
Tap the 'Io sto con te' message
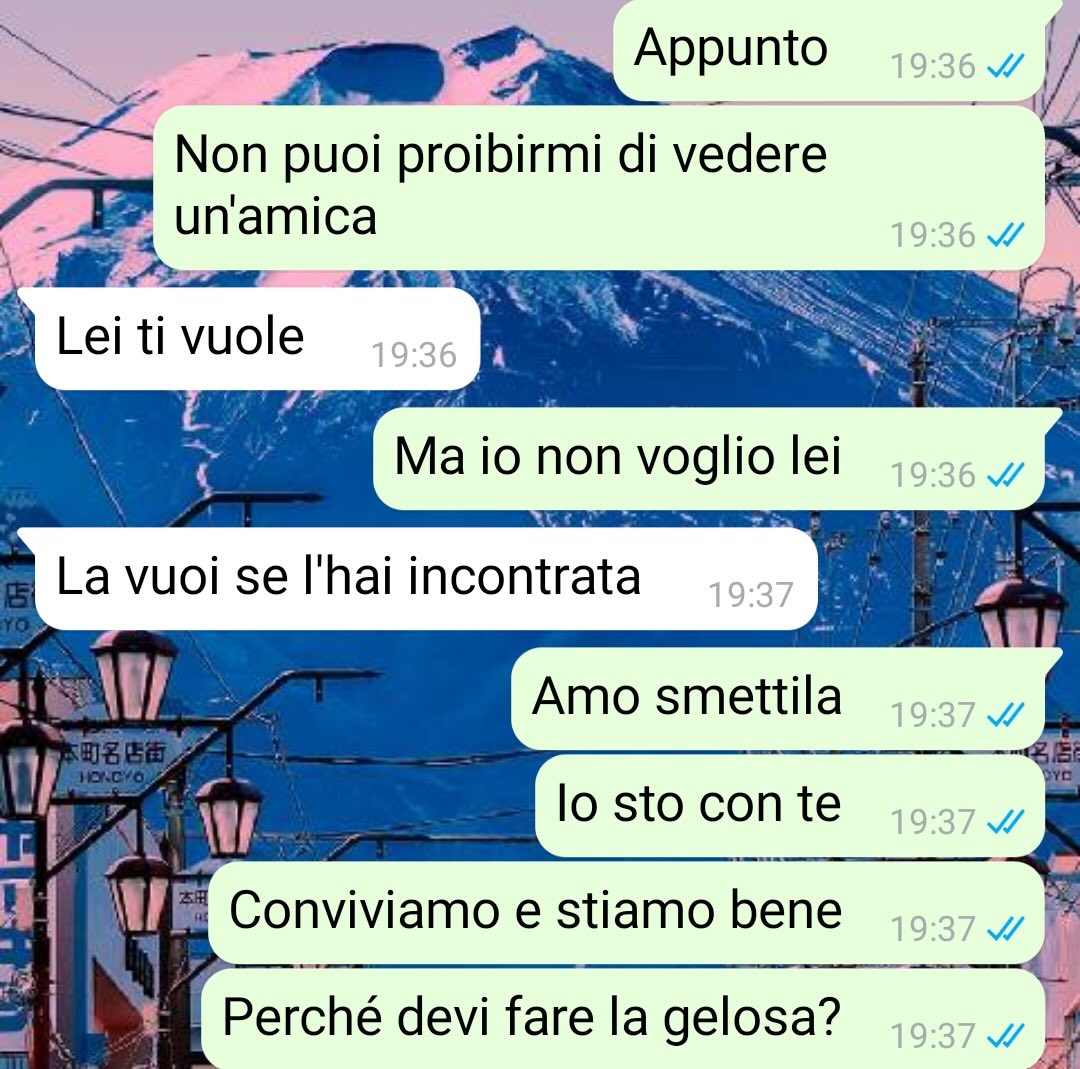pyautogui.click(x=790, y=806)
